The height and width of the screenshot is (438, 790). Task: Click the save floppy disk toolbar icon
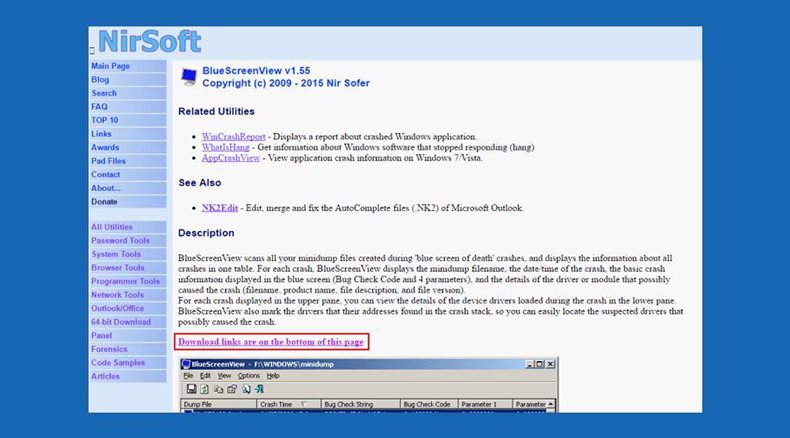[191, 389]
